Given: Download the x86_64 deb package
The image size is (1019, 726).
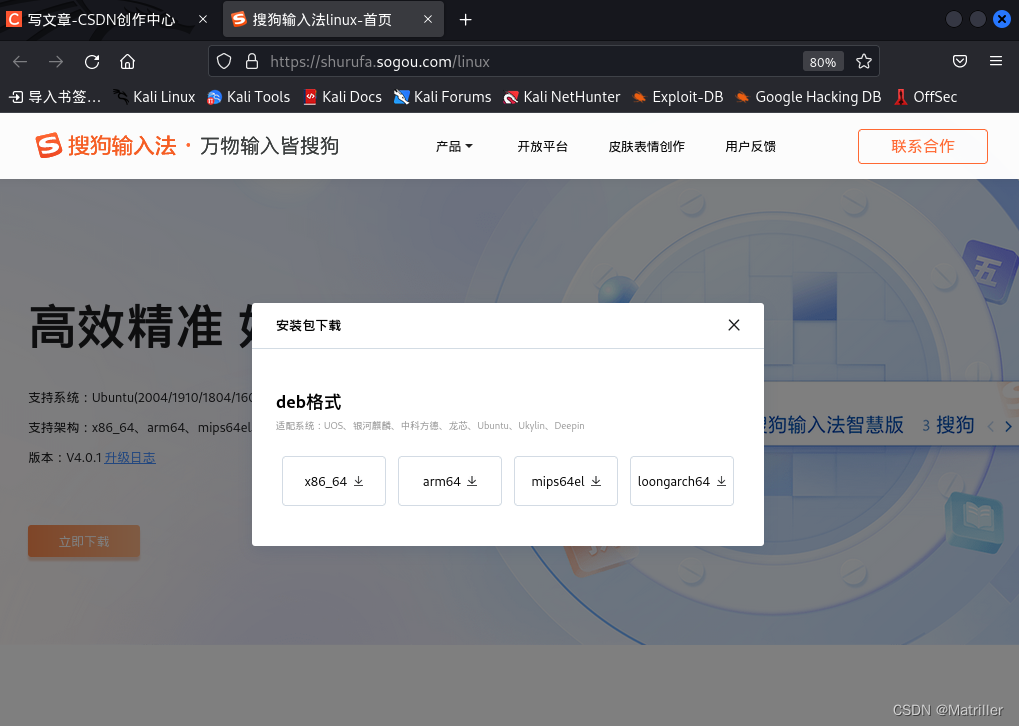Looking at the screenshot, I should pyautogui.click(x=334, y=481).
